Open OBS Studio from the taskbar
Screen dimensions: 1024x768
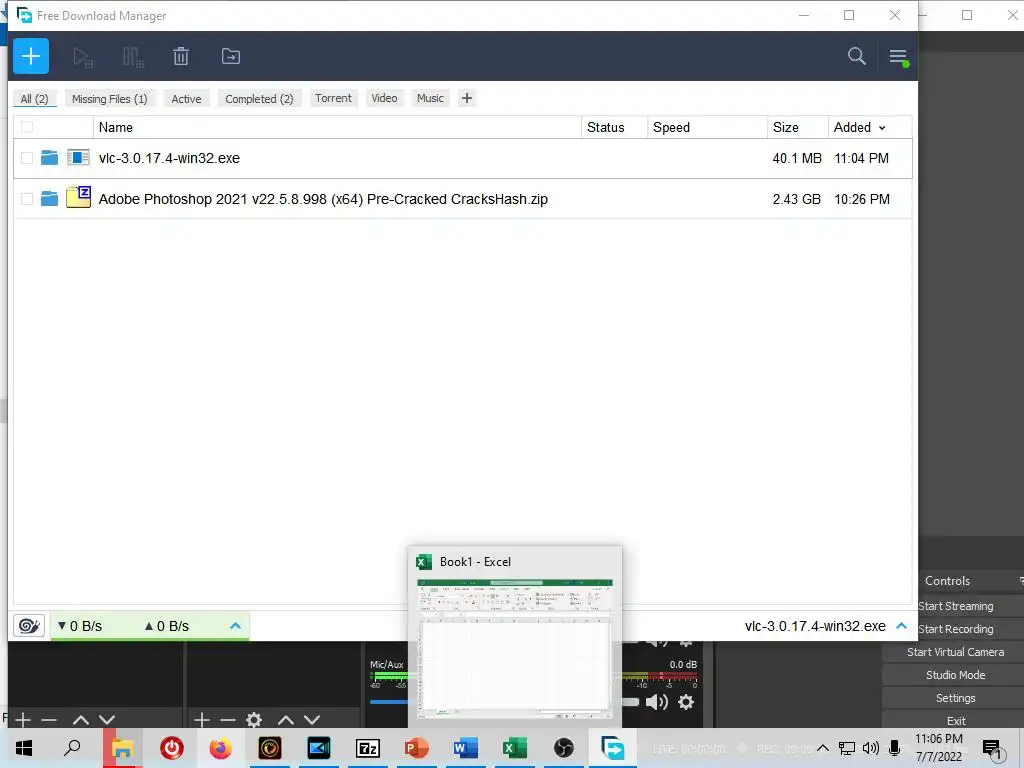[564, 748]
